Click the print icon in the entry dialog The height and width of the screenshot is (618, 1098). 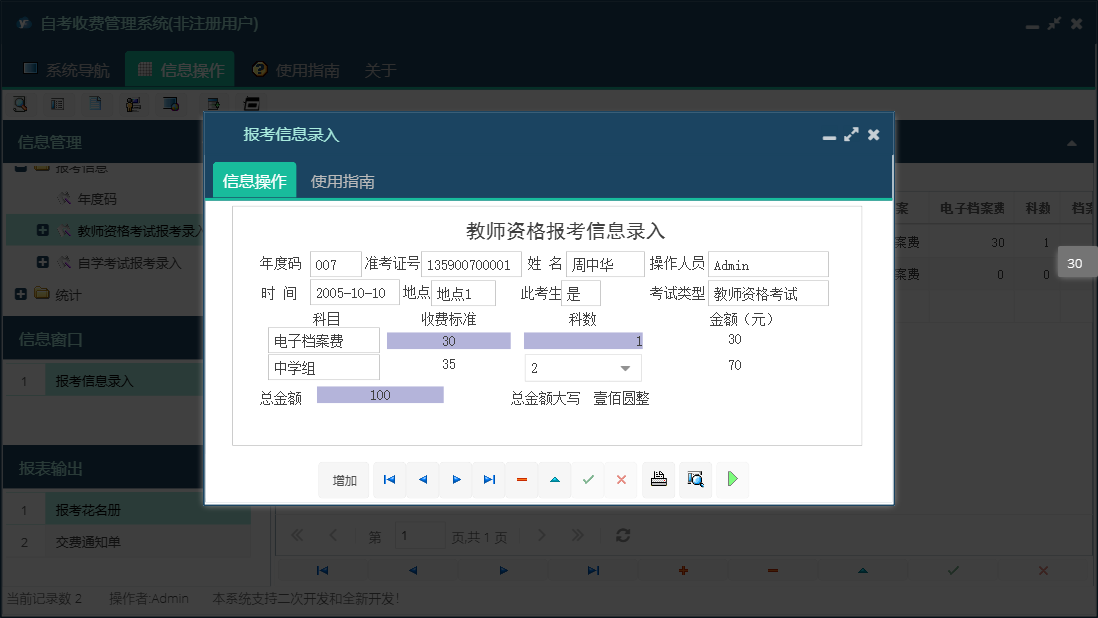coord(658,479)
